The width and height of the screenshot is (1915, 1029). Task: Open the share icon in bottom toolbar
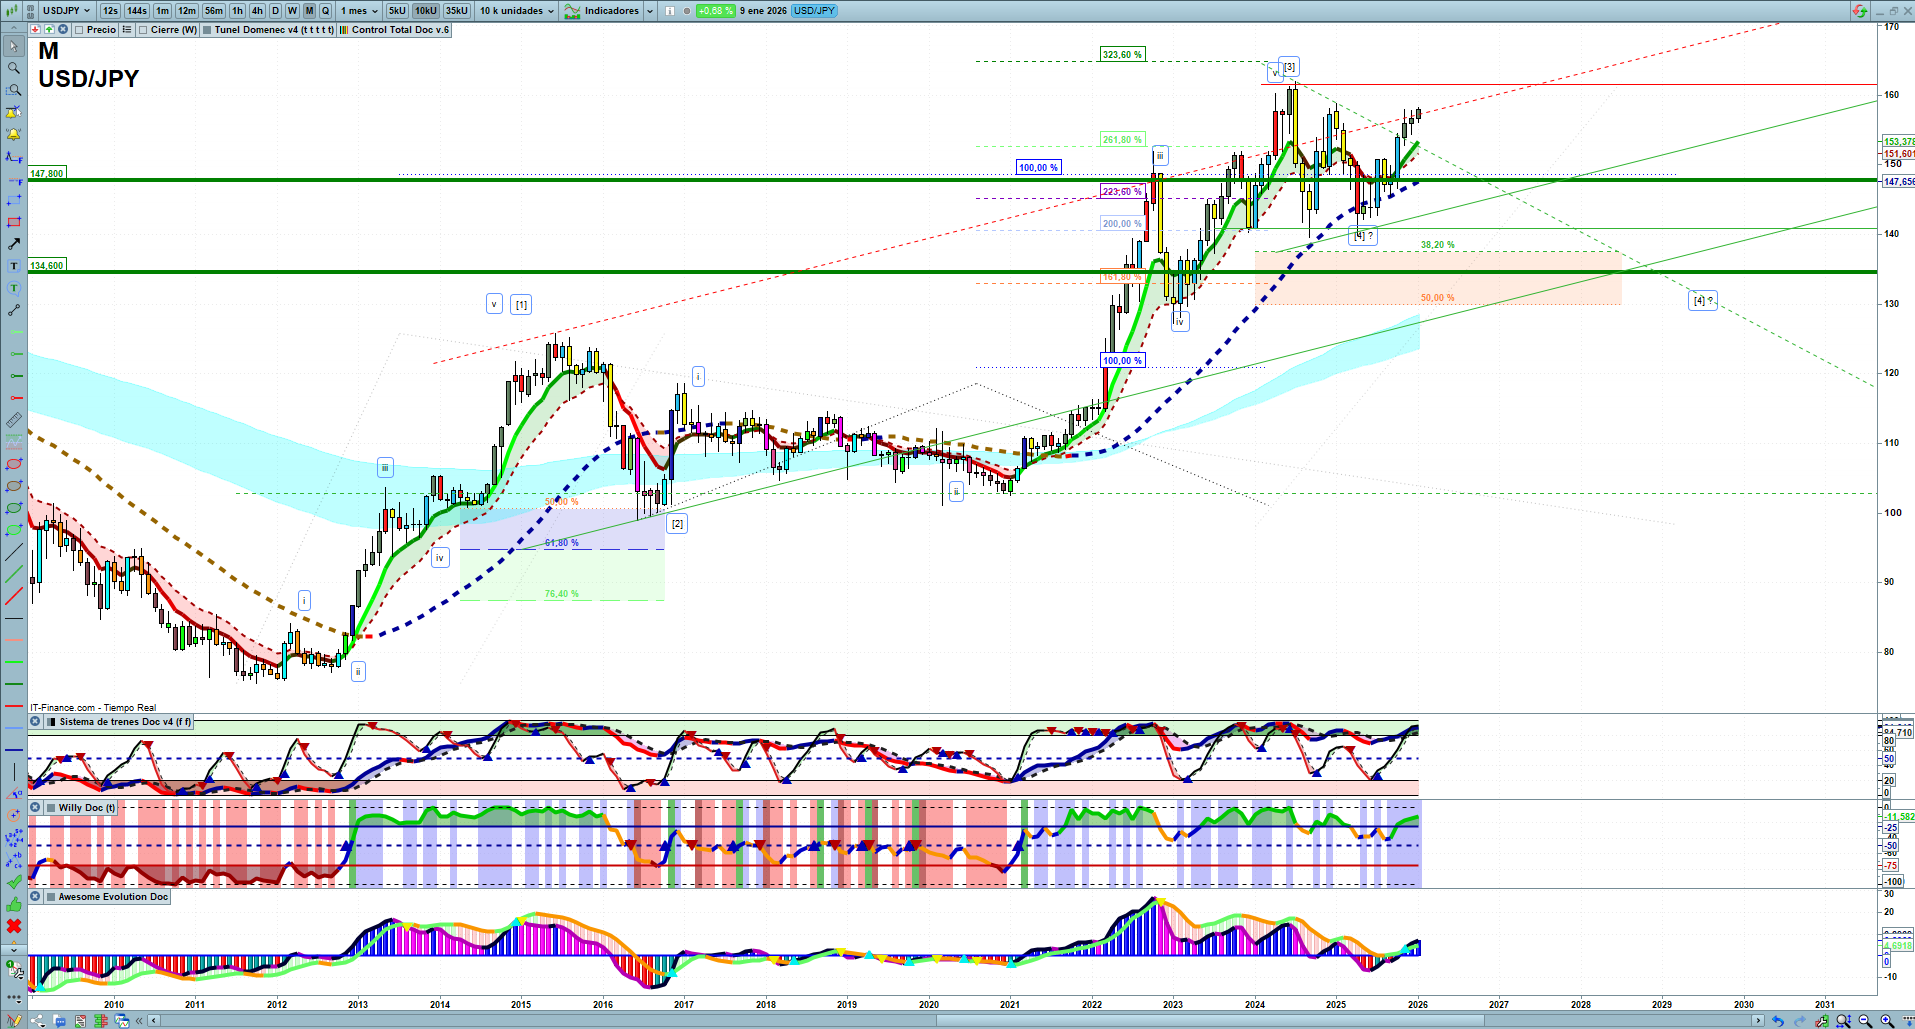tap(38, 1021)
